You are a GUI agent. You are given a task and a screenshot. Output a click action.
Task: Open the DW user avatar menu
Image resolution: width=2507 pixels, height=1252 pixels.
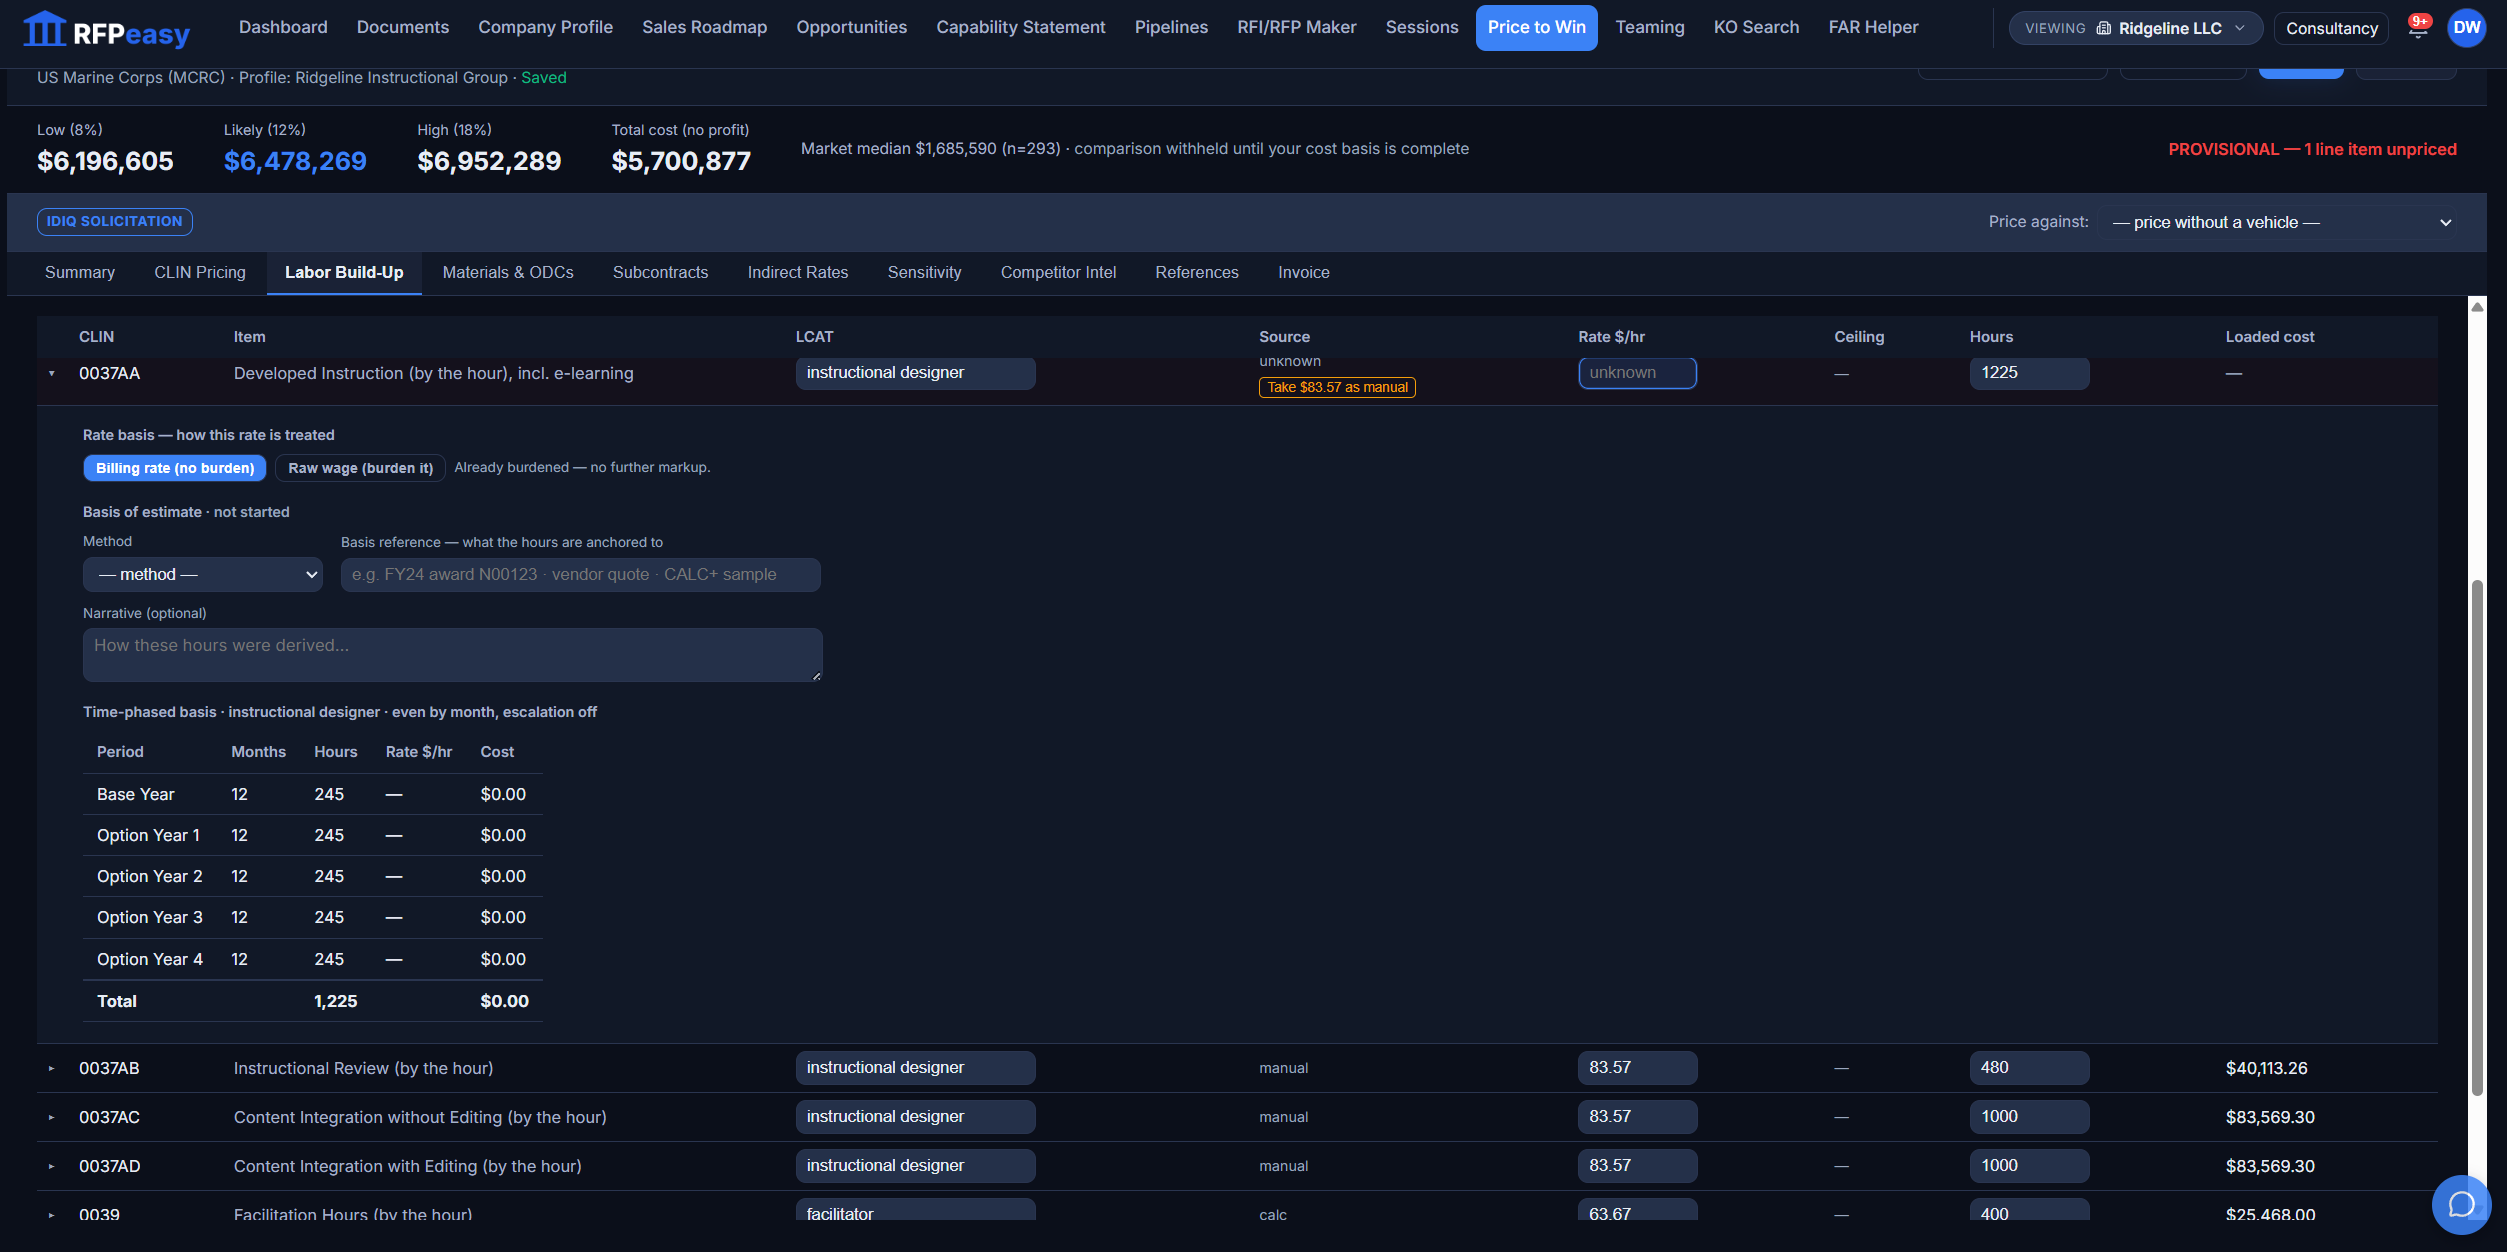[2466, 27]
